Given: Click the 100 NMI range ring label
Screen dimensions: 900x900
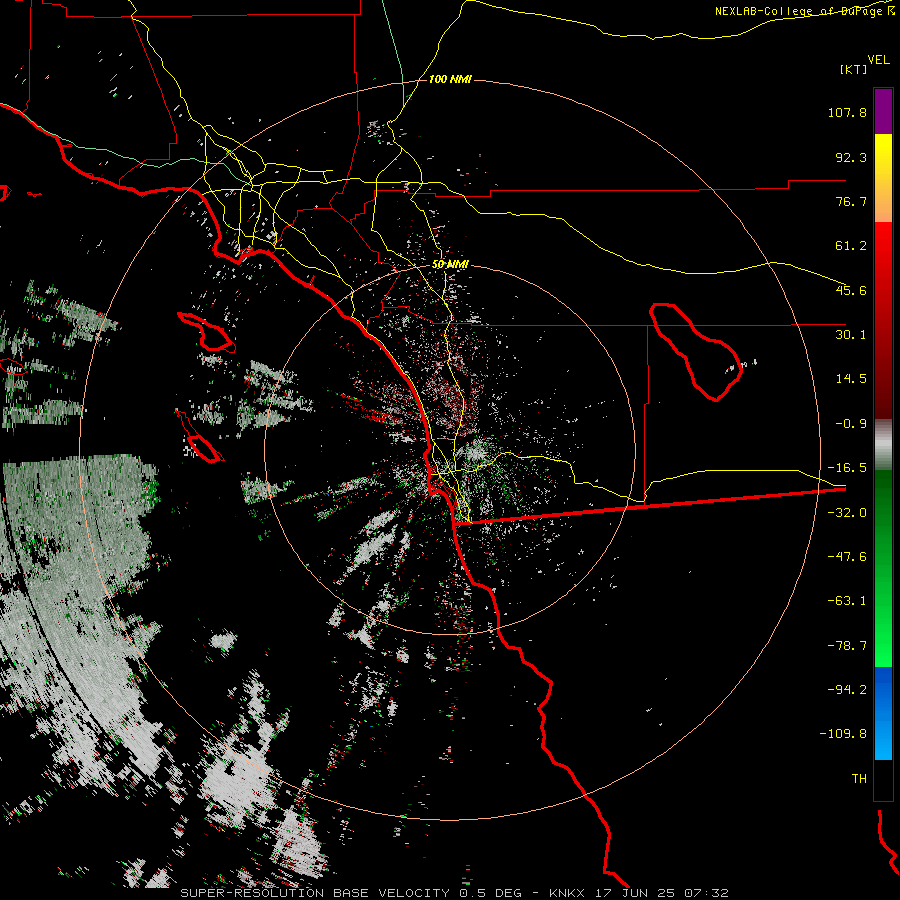Looking at the screenshot, I should click(x=450, y=79).
